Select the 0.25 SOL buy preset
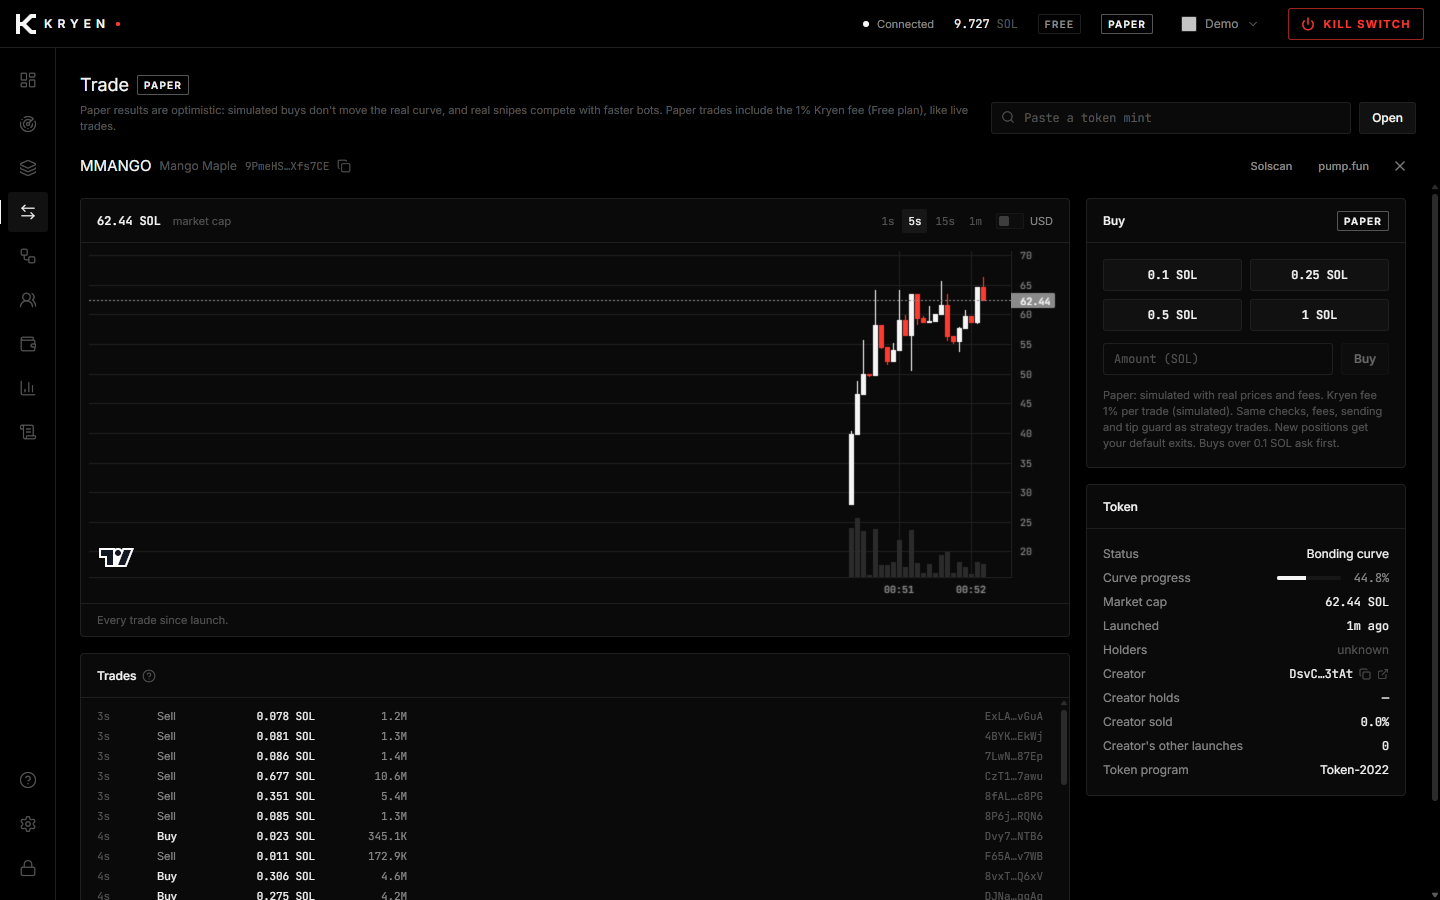This screenshot has height=900, width=1440. click(1319, 275)
